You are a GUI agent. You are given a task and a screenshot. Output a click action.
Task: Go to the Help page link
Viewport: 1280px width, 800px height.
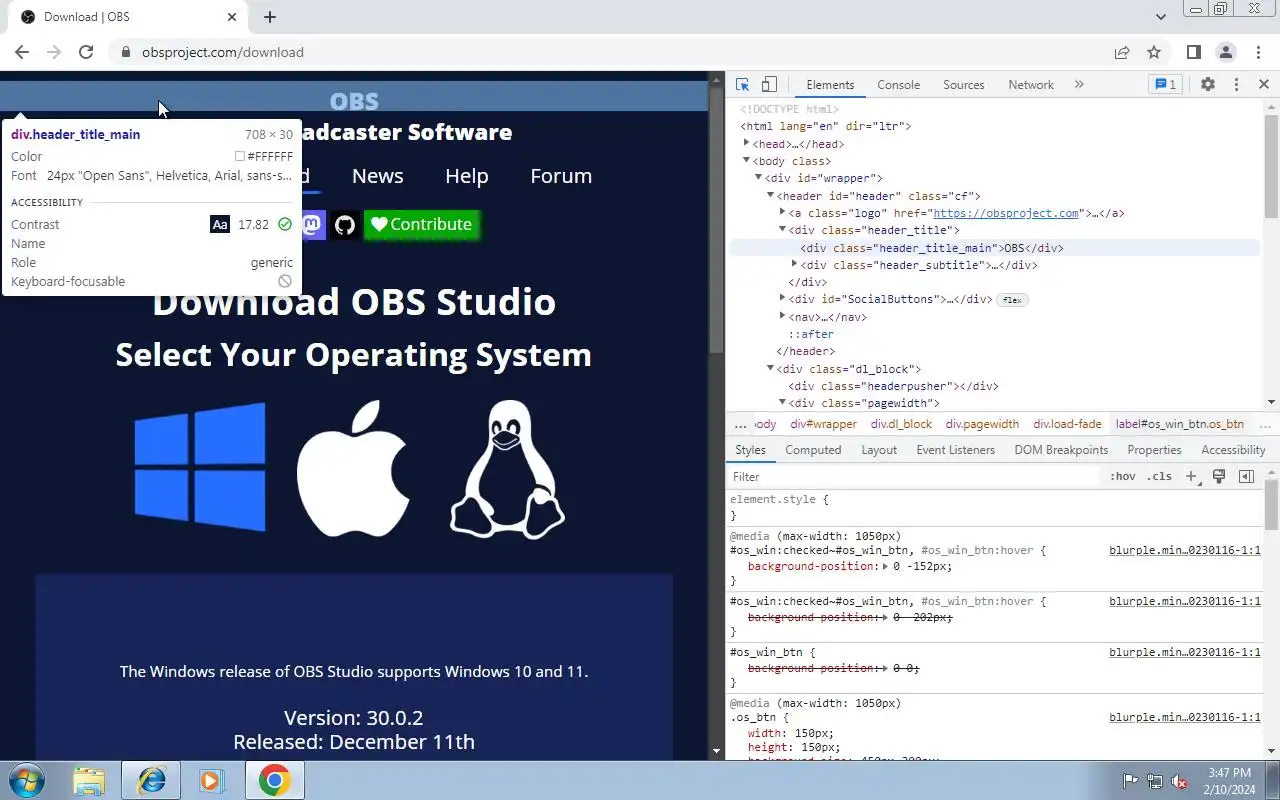click(x=466, y=176)
